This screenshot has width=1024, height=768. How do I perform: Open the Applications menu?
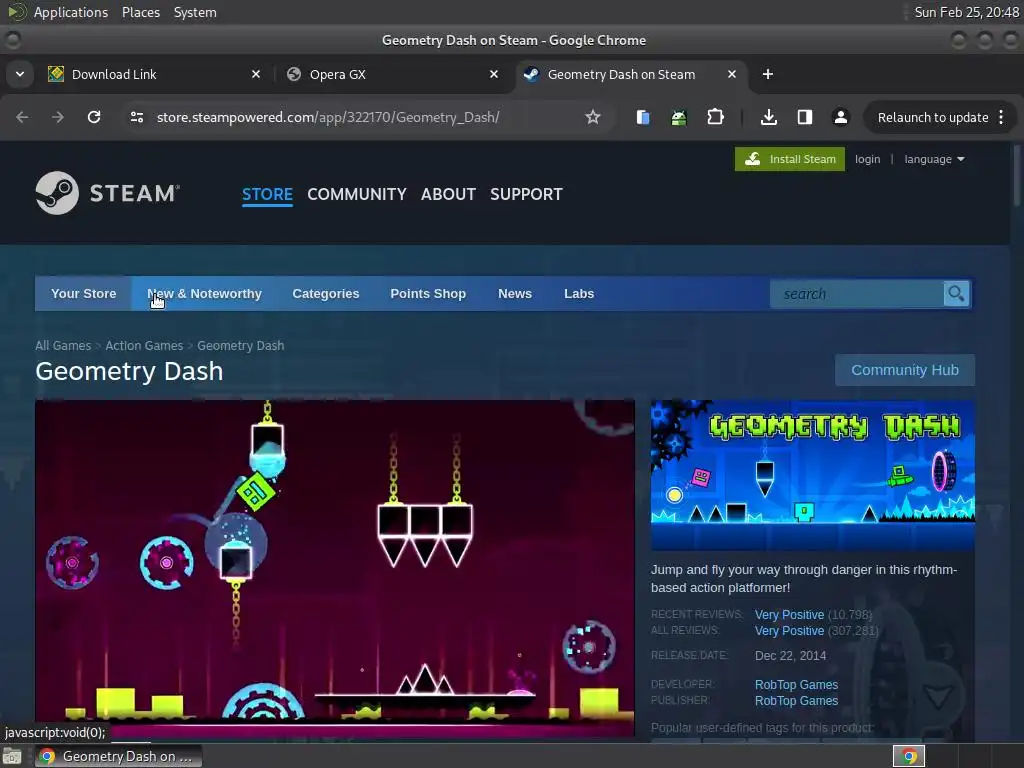71,12
